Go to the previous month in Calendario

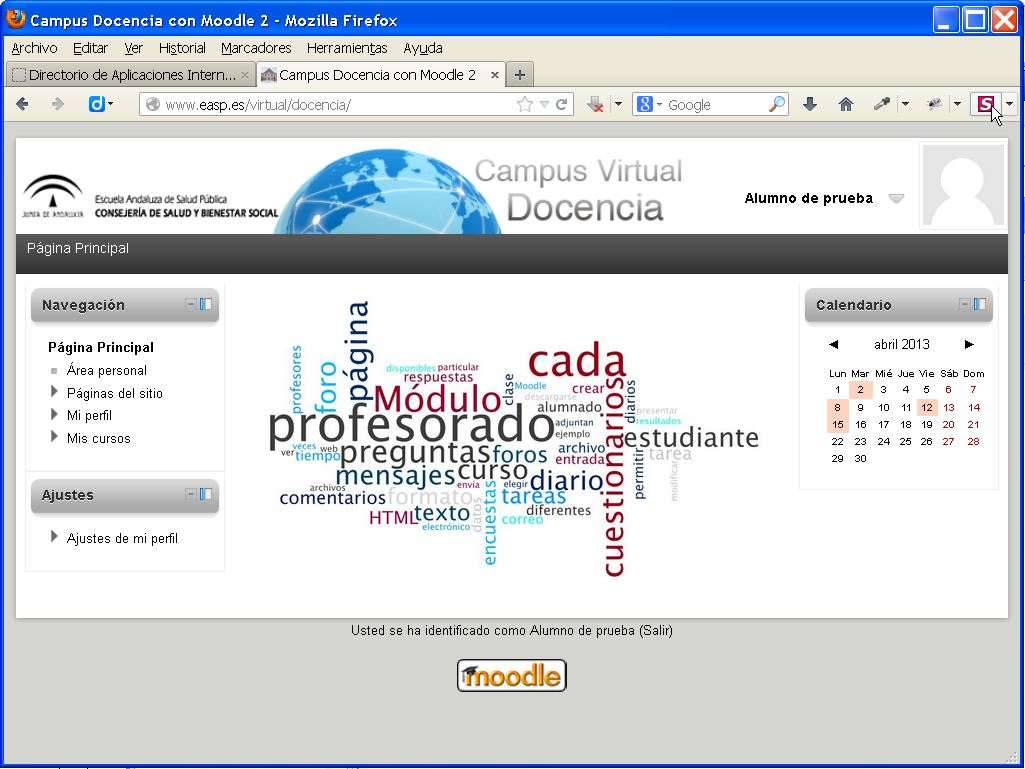pyautogui.click(x=833, y=345)
